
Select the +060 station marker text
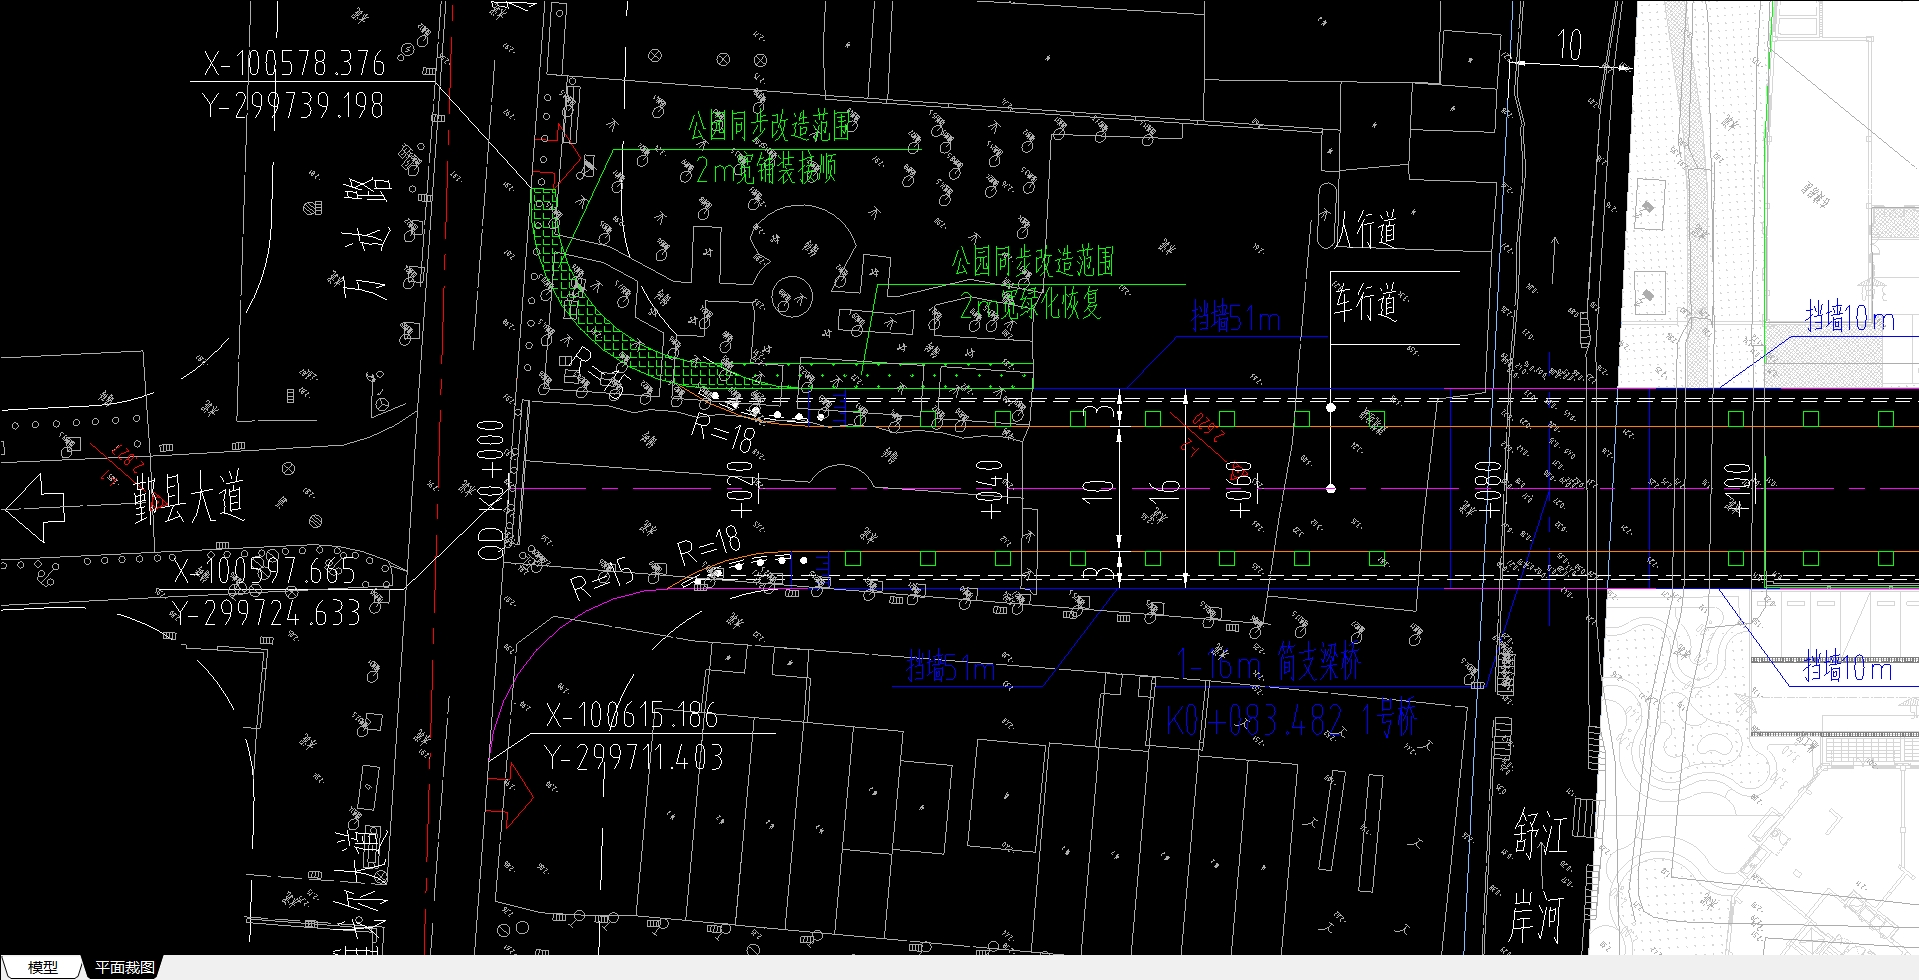[x=1238, y=489]
